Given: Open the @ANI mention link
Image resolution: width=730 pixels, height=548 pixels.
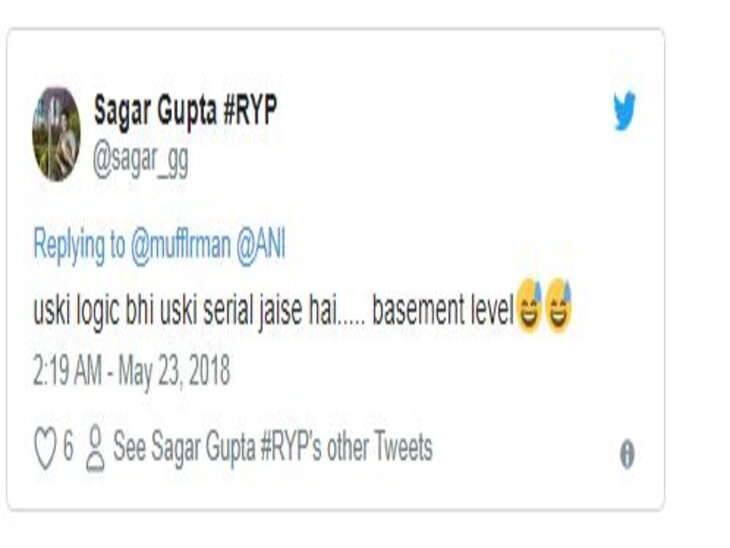Looking at the screenshot, I should 261,245.
